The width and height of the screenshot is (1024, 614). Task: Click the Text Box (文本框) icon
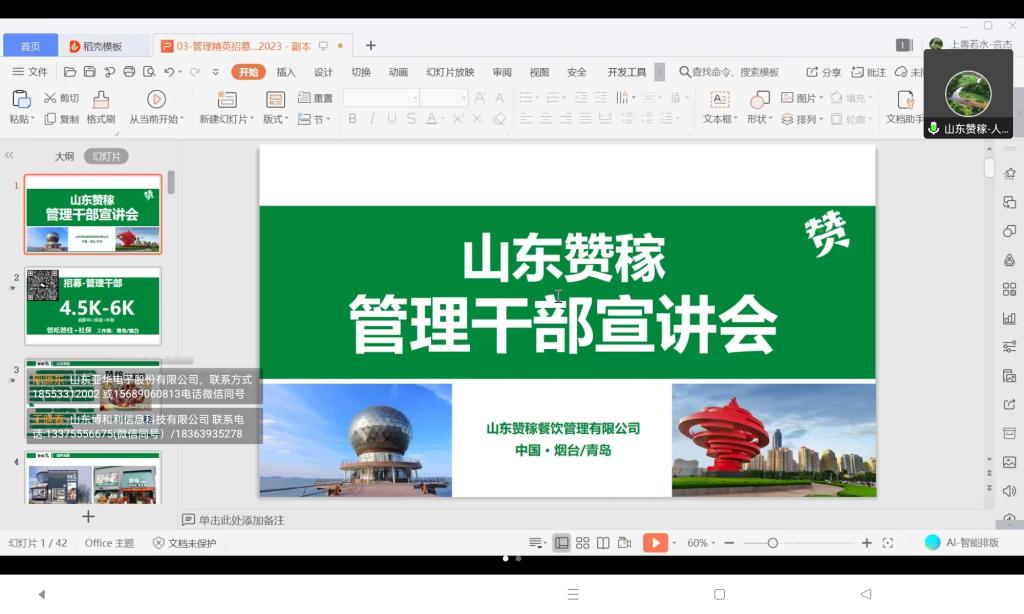click(x=719, y=99)
